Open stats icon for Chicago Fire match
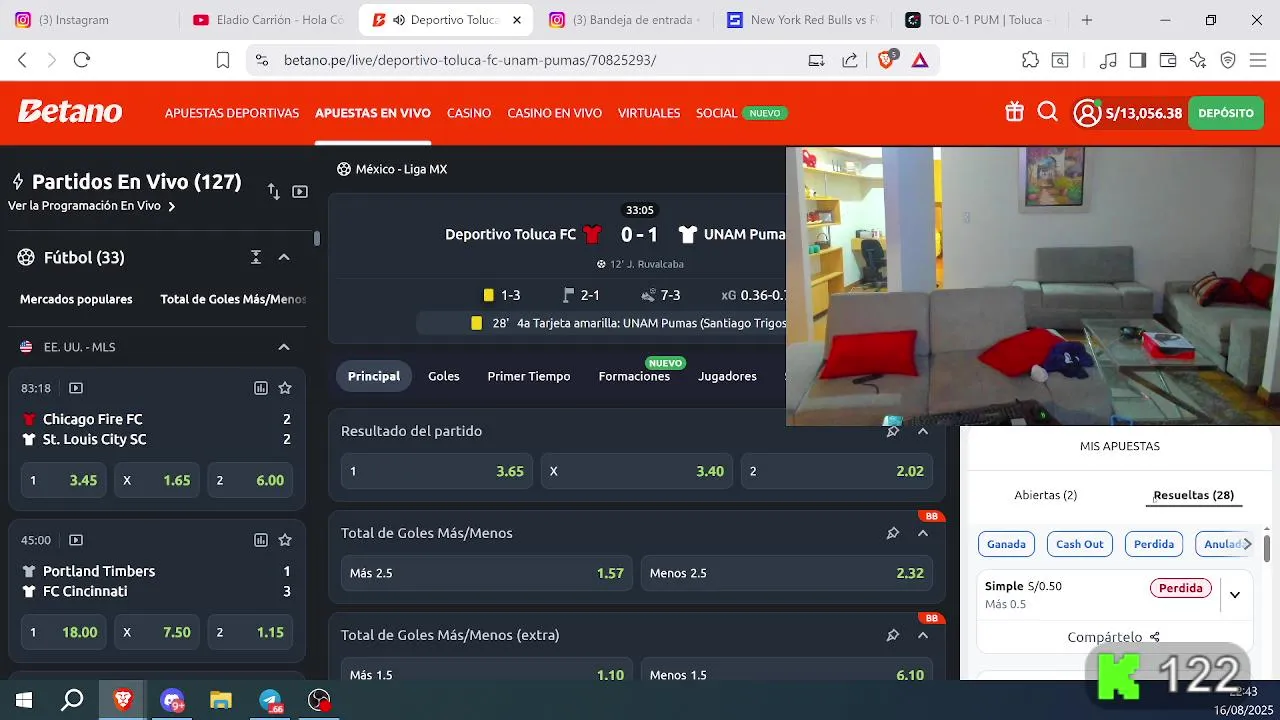The image size is (1280, 720). [261, 388]
